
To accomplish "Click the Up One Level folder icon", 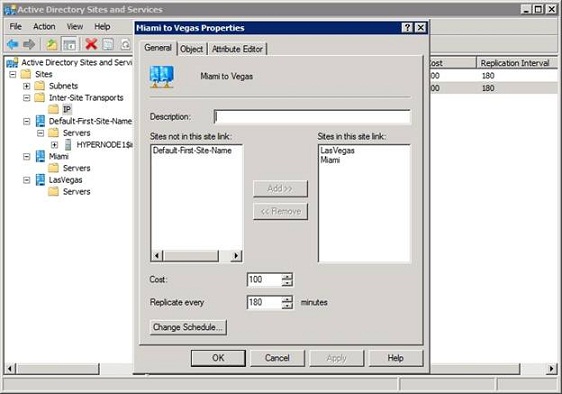I will 52,44.
